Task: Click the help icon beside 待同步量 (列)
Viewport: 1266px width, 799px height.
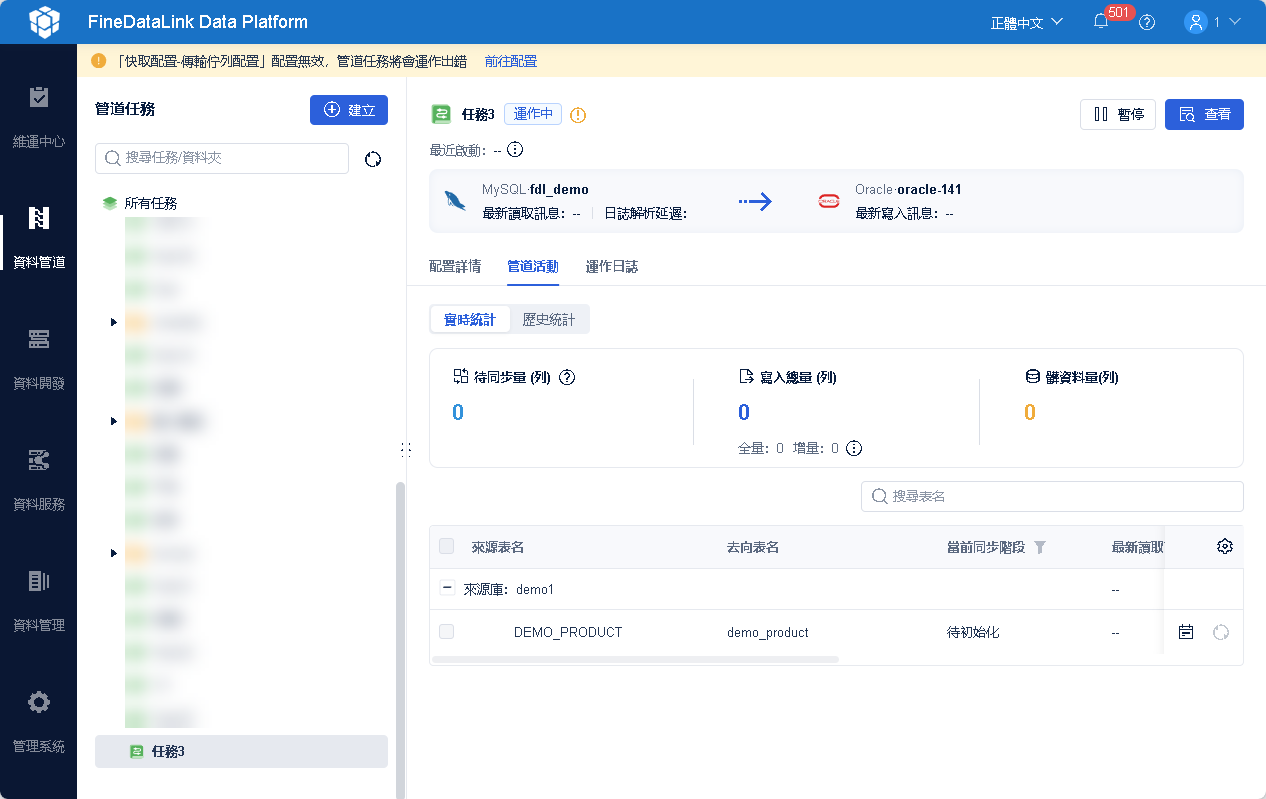Action: pos(568,377)
